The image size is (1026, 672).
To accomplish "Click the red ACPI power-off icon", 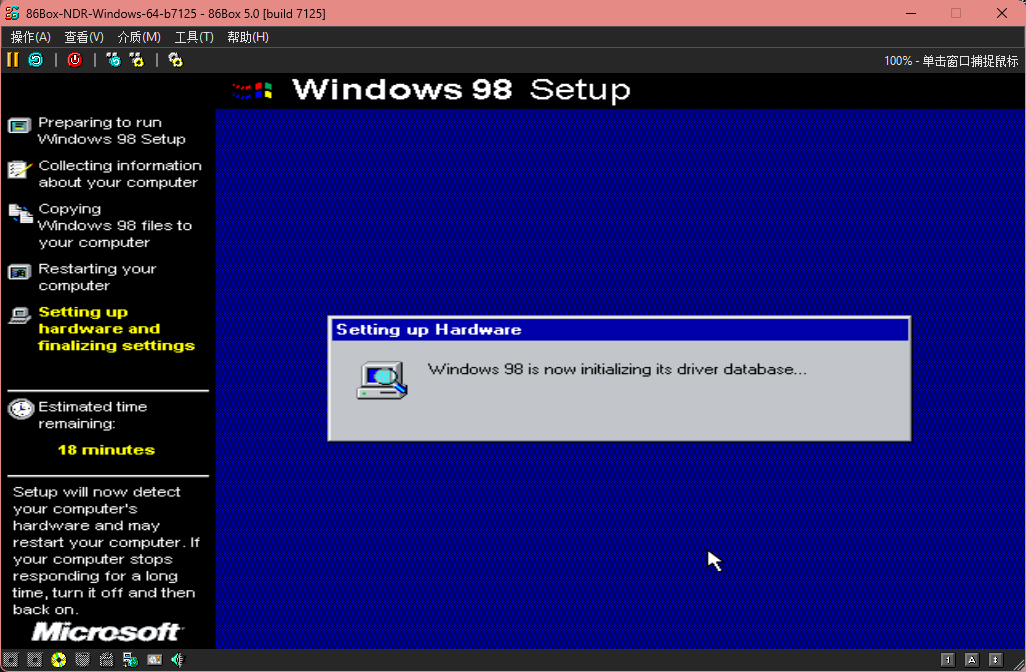I will (x=75, y=60).
